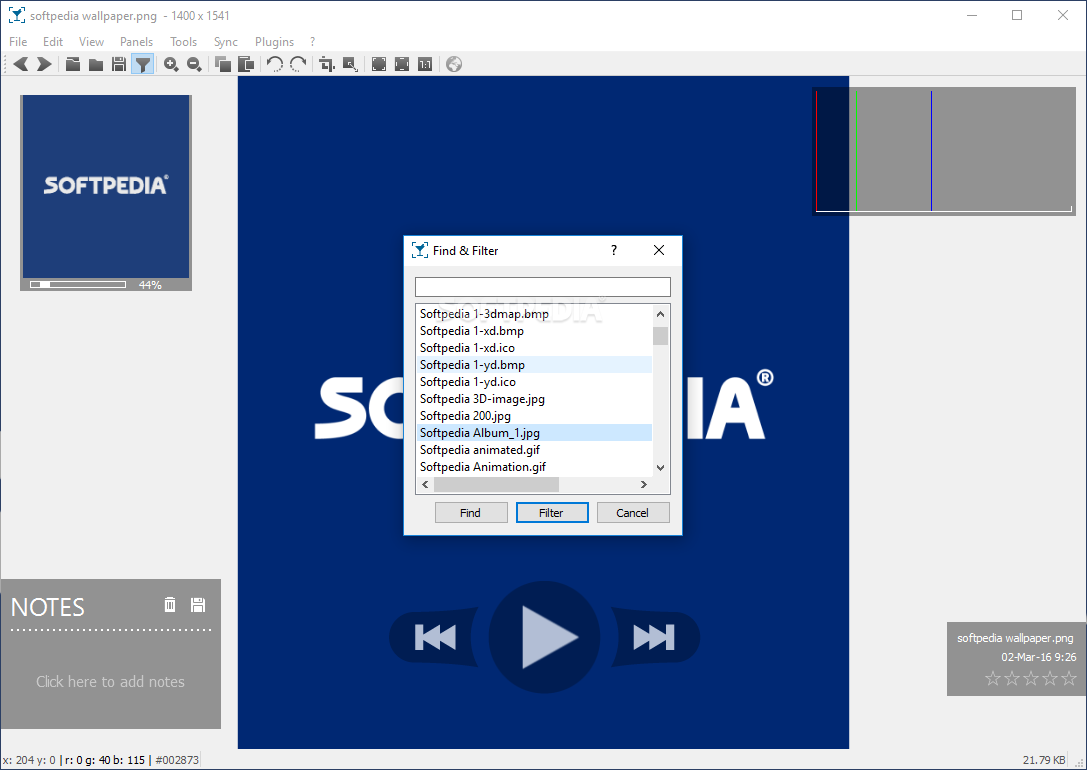Click the globe icon in toolbar
Viewport: 1087px width, 770px height.
pos(454,64)
